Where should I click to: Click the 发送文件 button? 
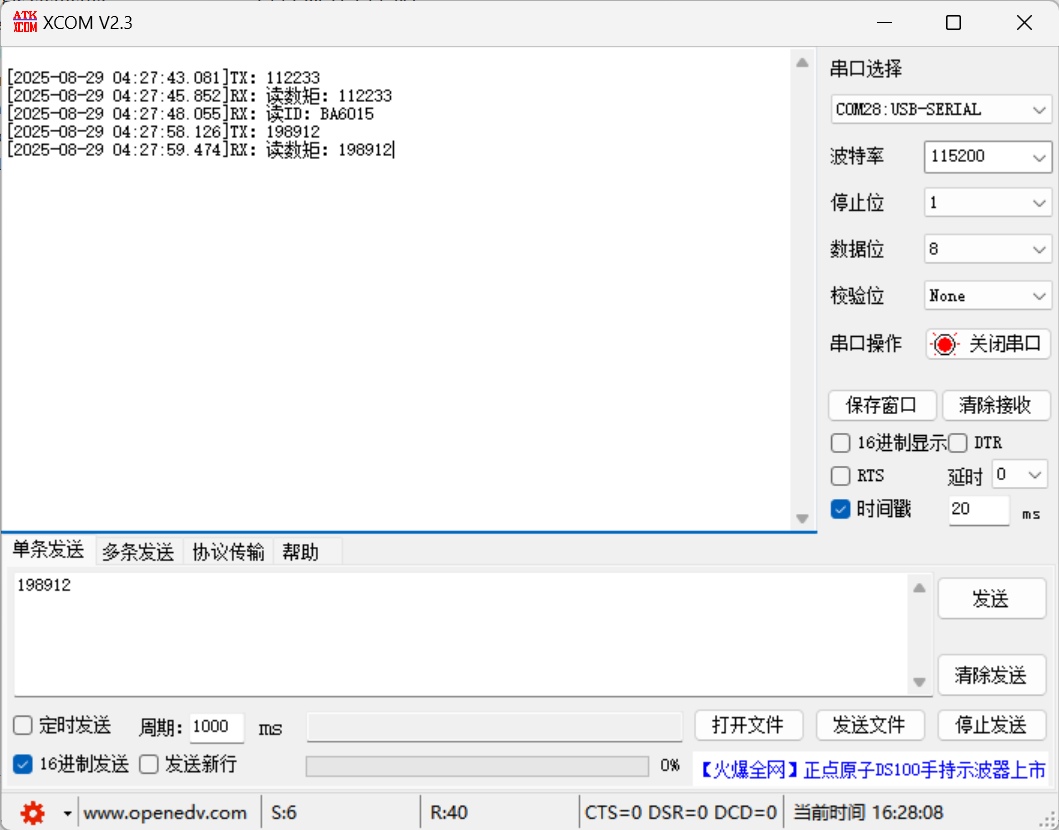(870, 725)
